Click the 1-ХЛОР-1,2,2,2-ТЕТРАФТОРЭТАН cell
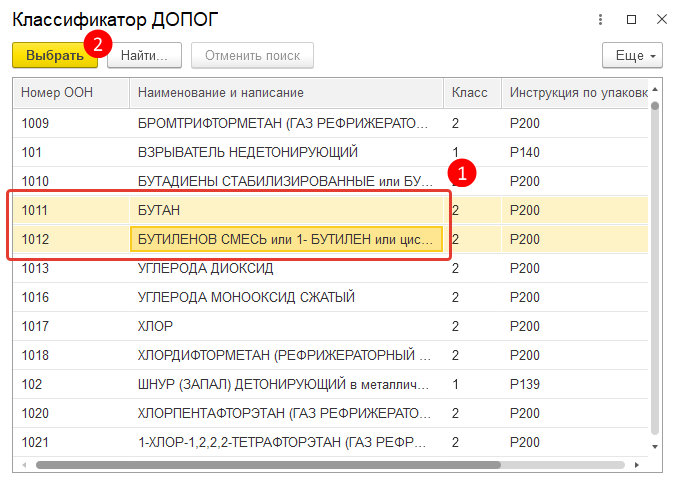 coord(286,442)
